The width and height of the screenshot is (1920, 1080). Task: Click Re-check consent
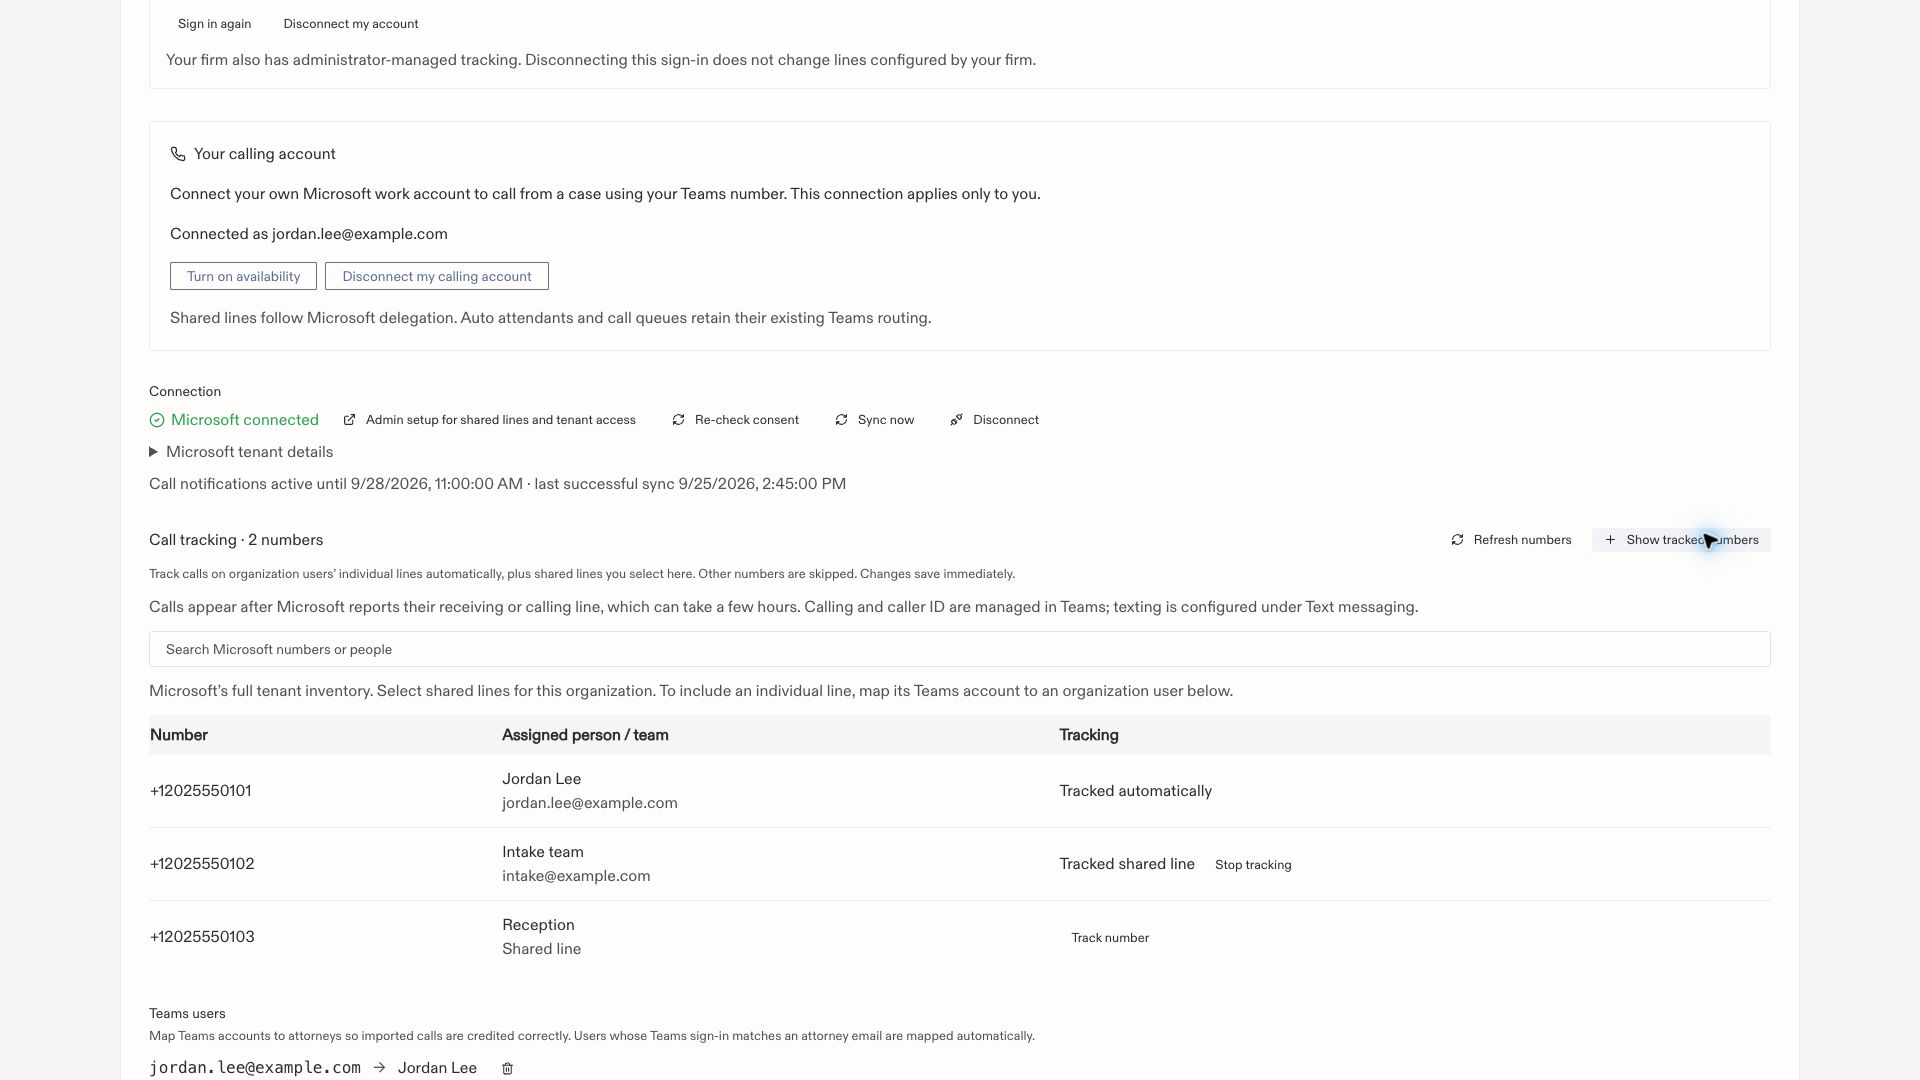click(736, 420)
